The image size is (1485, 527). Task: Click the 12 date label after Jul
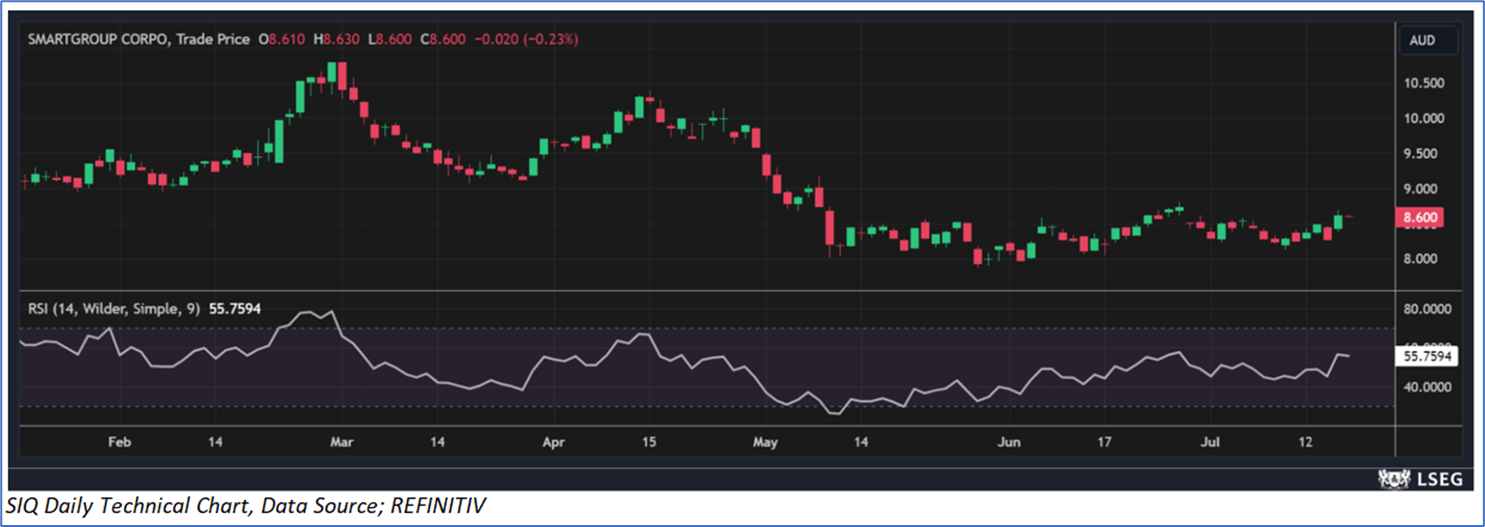pyautogui.click(x=1305, y=441)
